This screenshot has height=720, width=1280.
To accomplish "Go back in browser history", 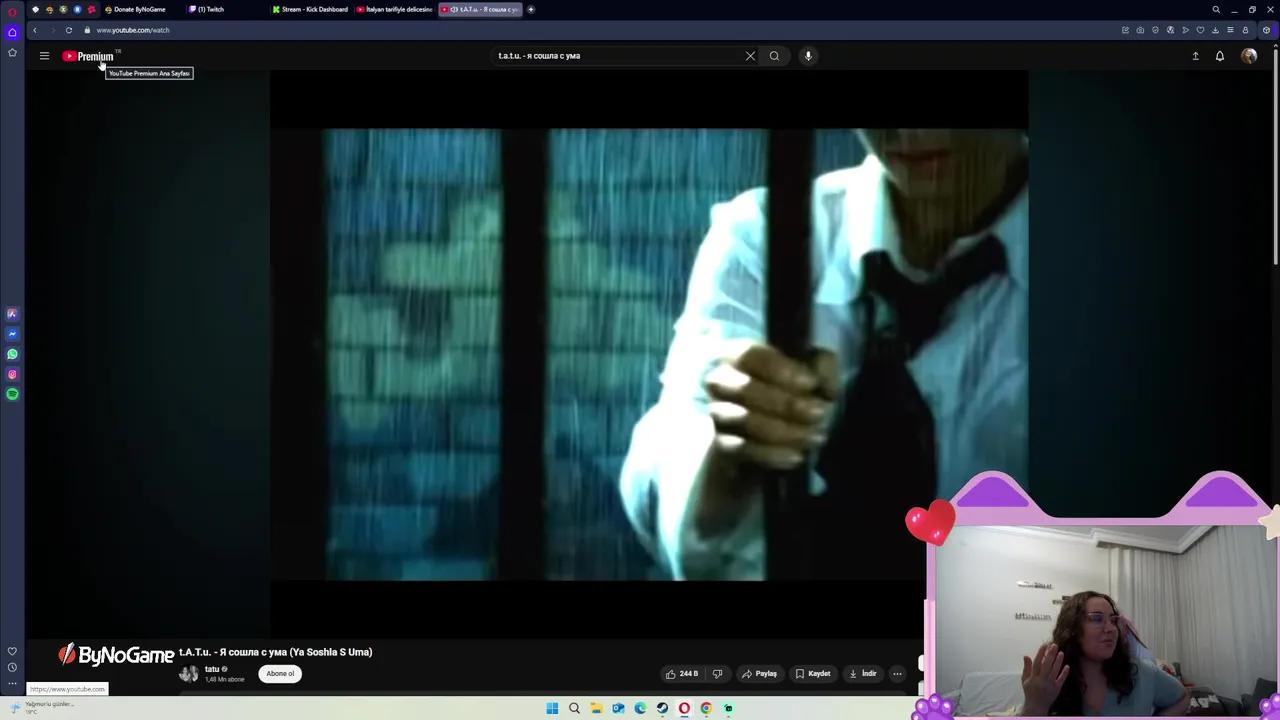I will (35, 30).
